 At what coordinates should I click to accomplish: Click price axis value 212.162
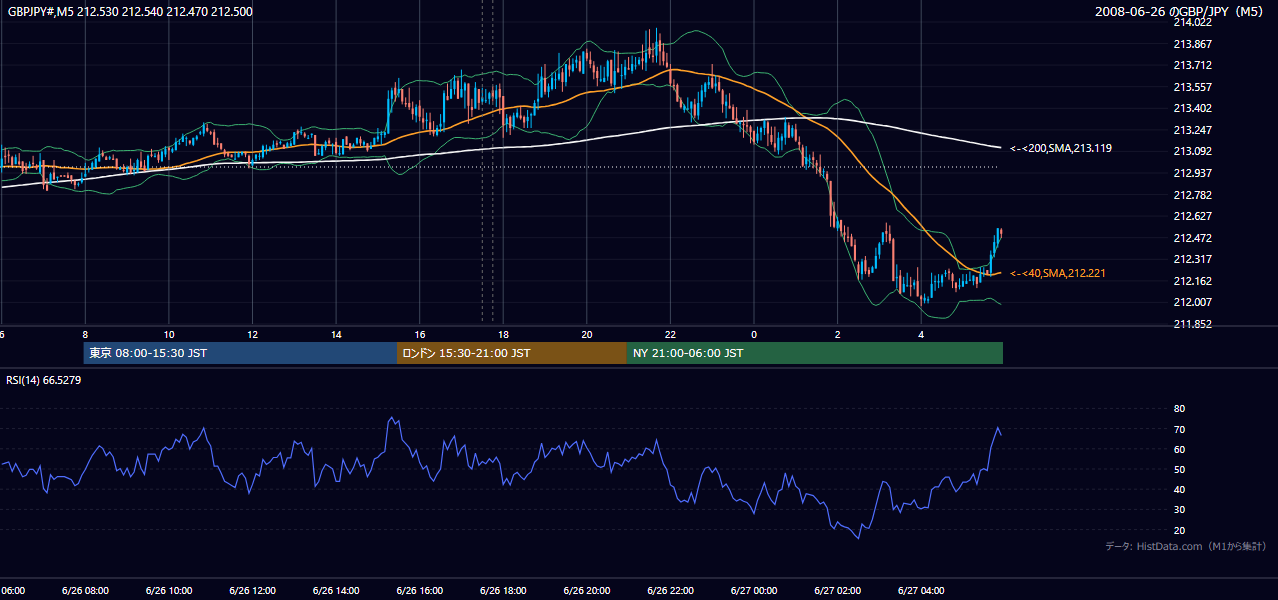(1191, 281)
